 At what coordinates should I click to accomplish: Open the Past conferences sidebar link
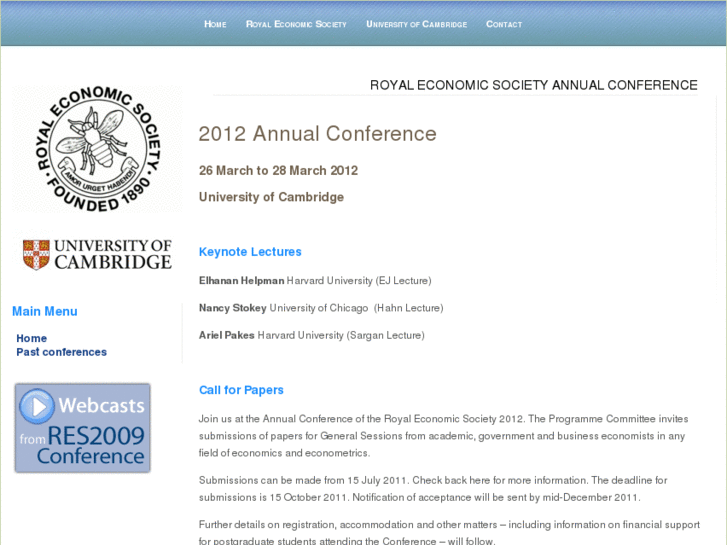pos(61,352)
